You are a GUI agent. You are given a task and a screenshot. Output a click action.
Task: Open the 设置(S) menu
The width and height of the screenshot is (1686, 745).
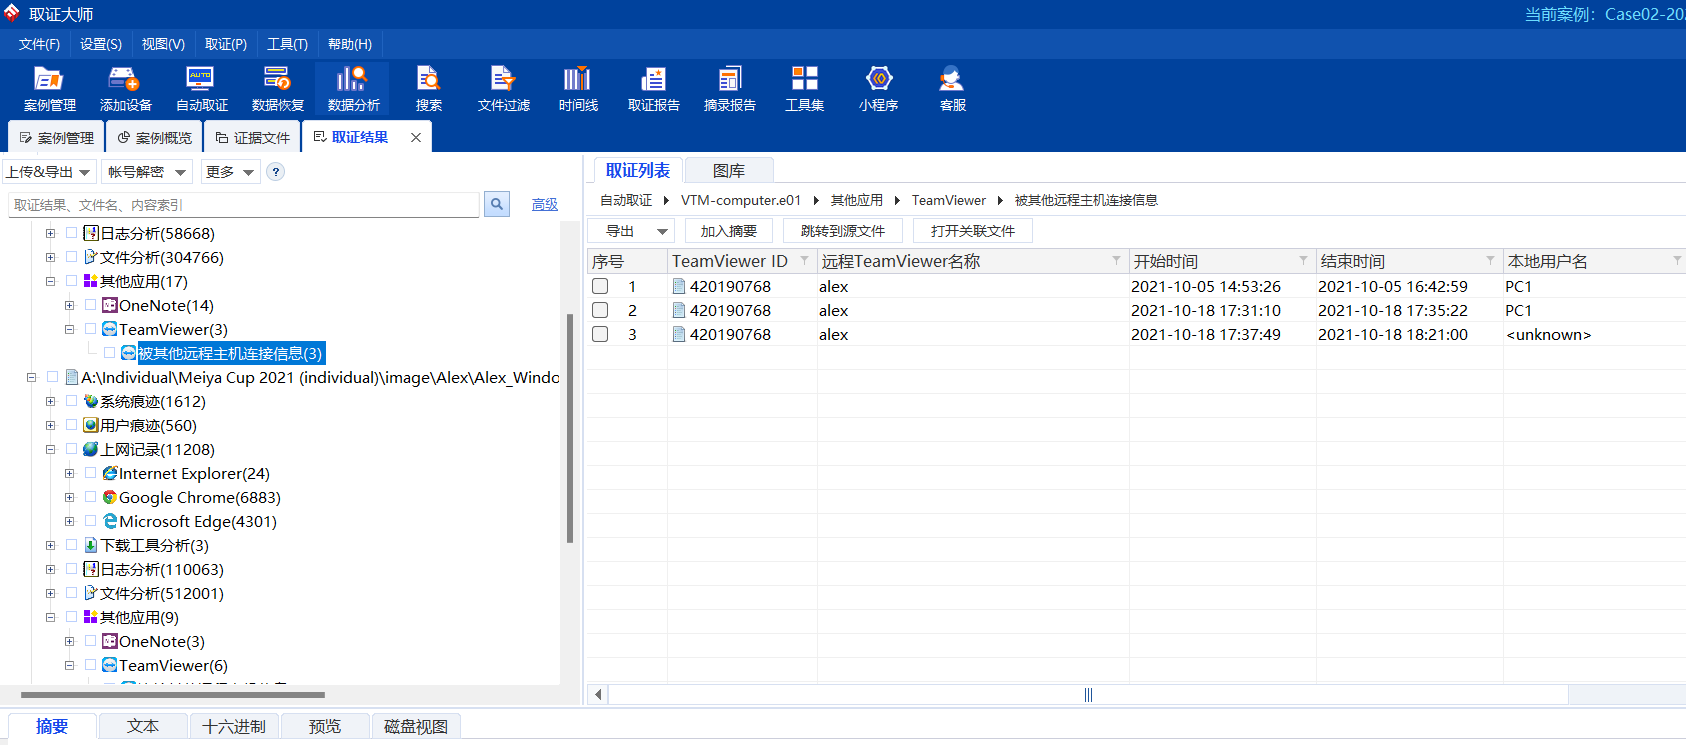101,44
